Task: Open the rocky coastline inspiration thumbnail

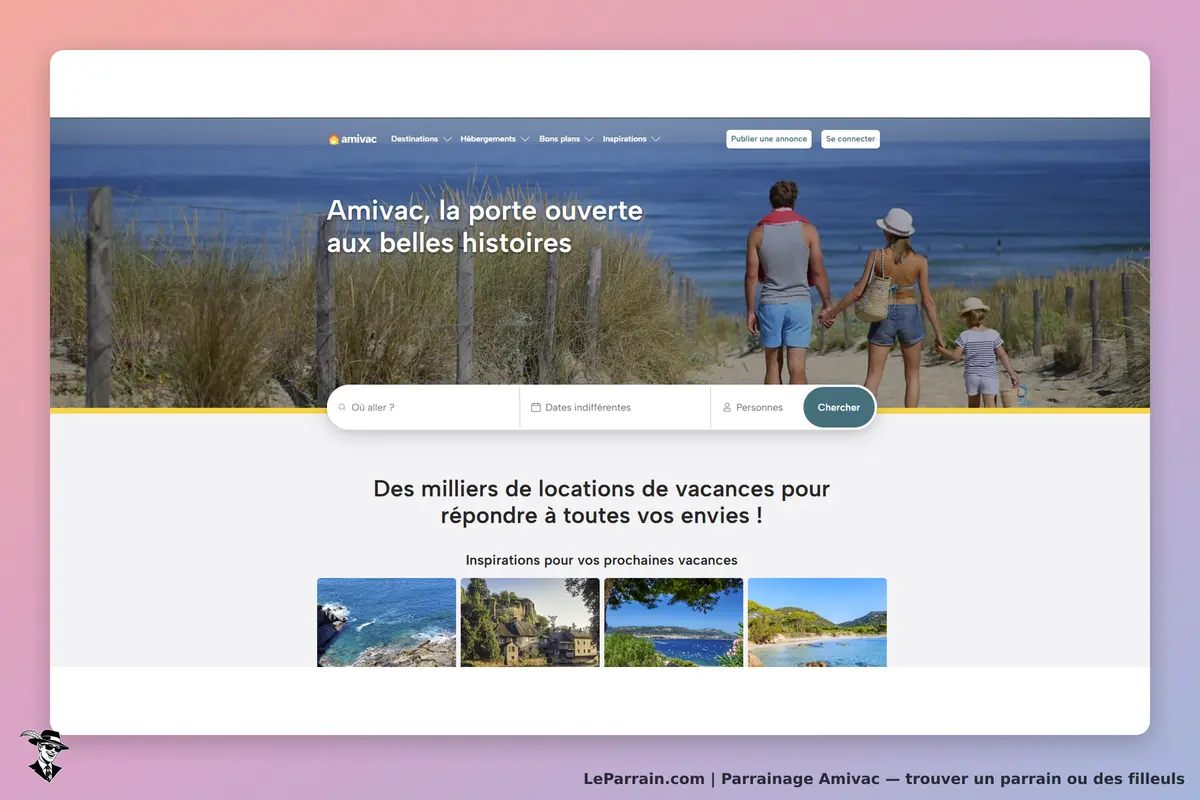Action: [387, 622]
